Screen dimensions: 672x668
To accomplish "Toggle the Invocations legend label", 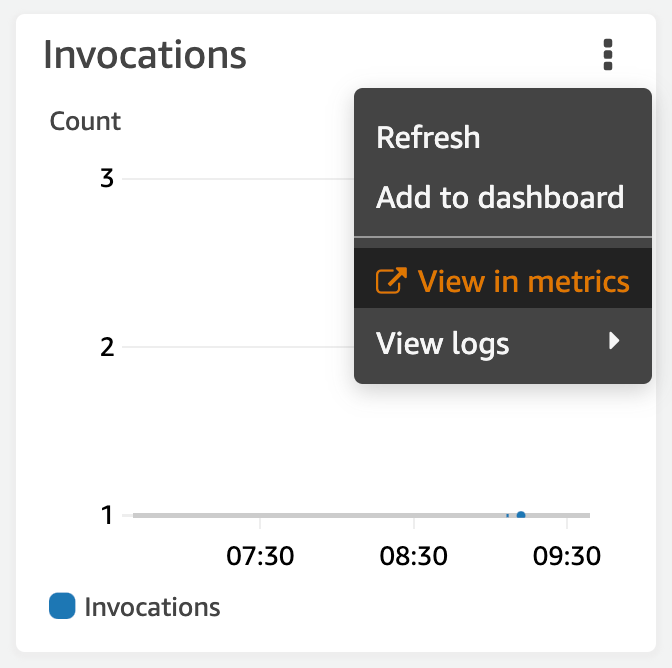I will (x=152, y=606).
